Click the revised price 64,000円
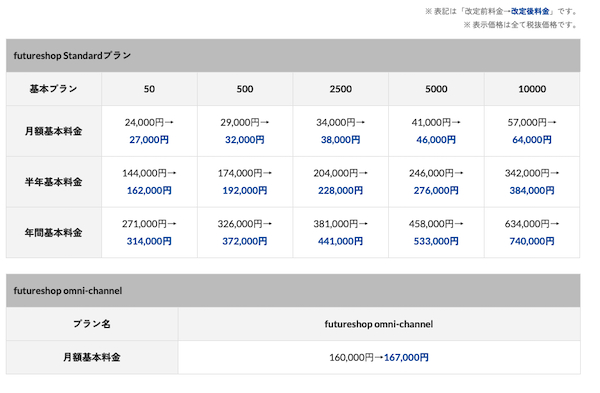This screenshot has width=600, height=393. pos(532,140)
